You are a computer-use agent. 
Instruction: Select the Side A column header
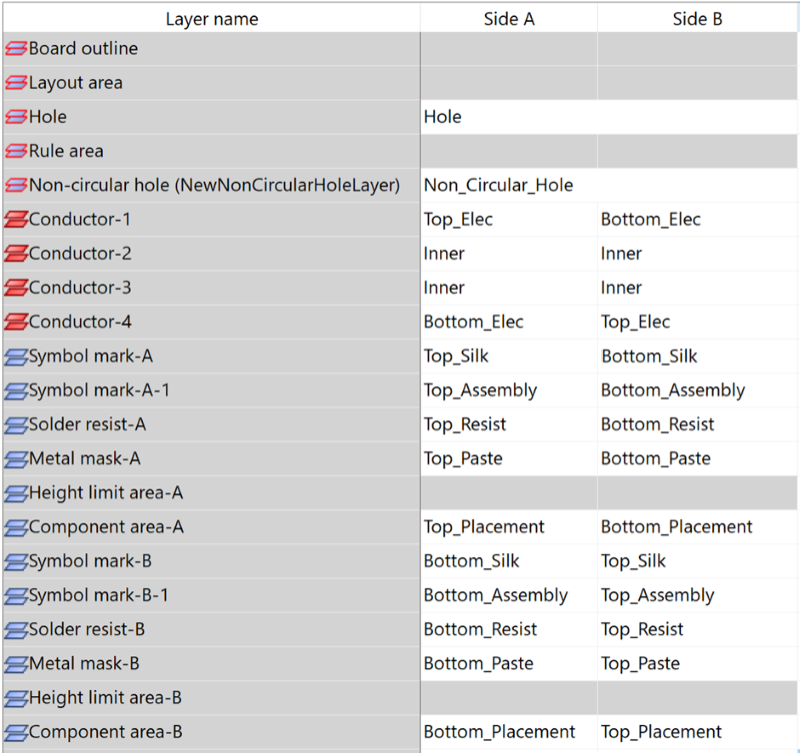coord(509,19)
